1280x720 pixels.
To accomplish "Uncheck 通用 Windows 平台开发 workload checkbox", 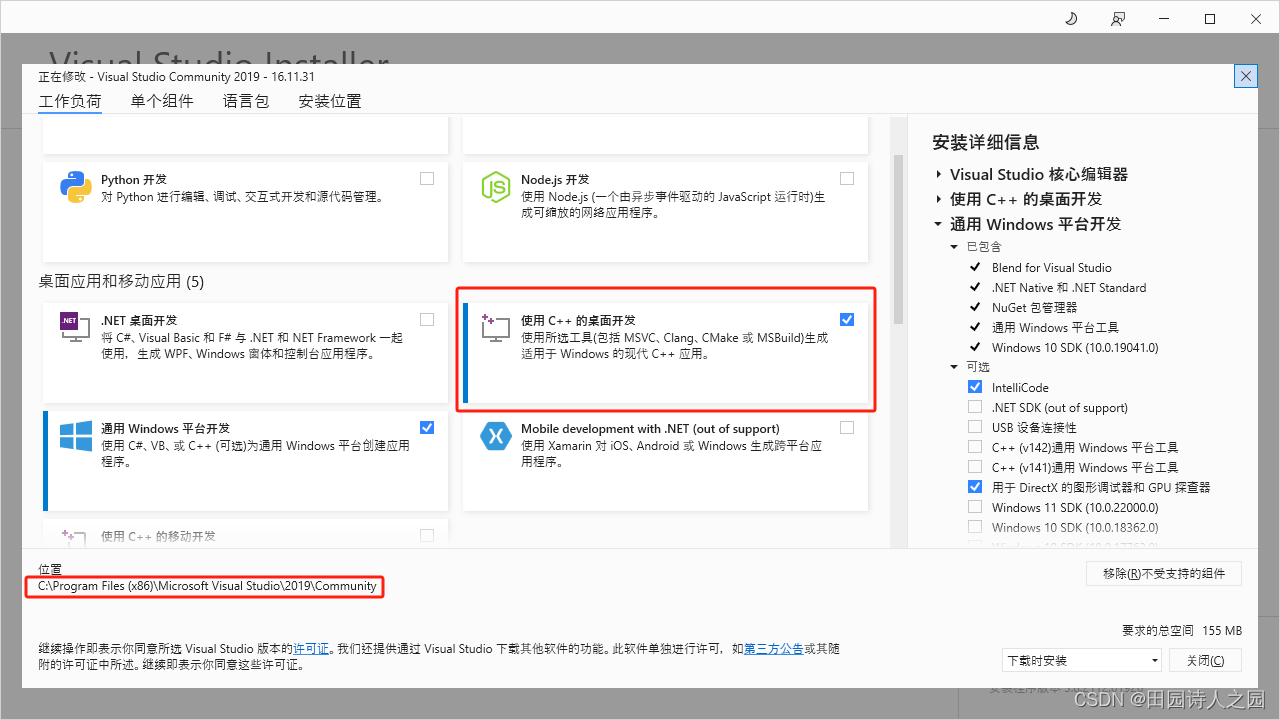I will pos(427,428).
